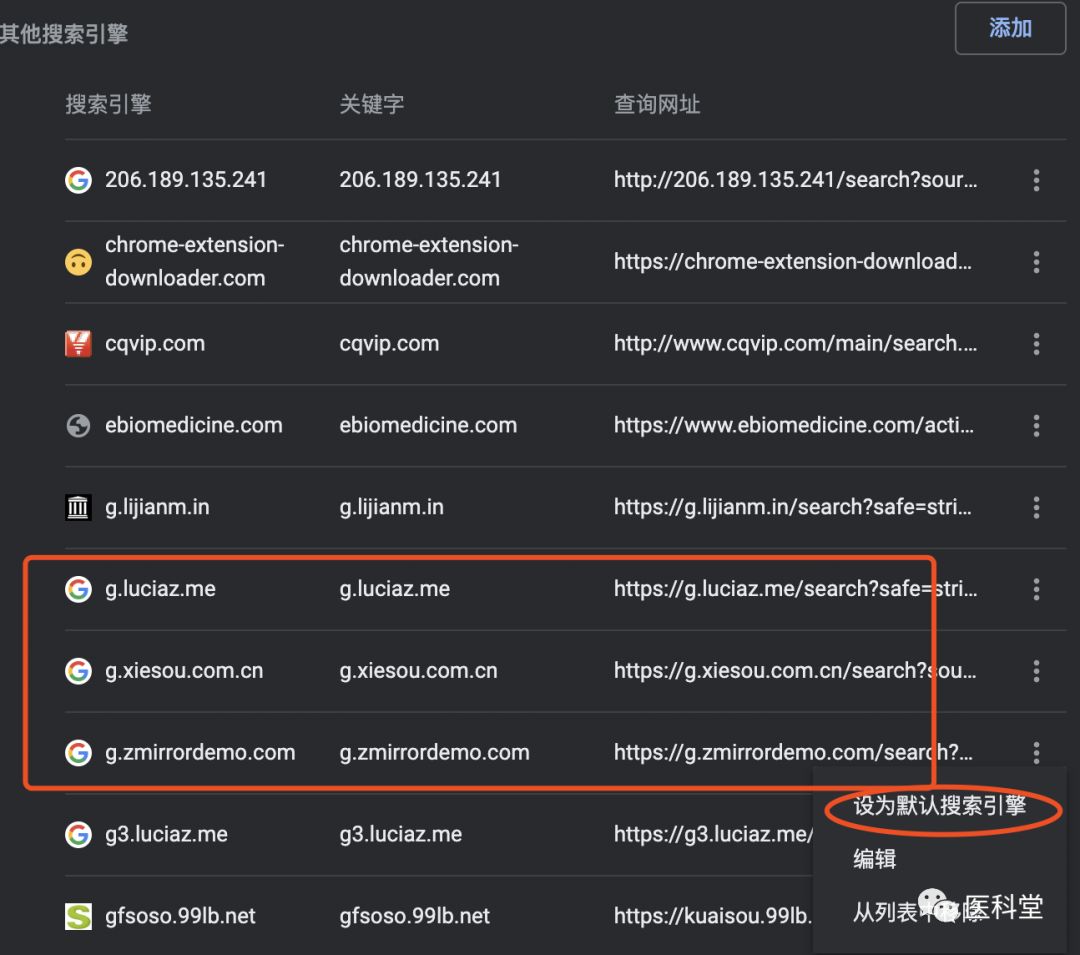Screen dimensions: 1080x955
Task: Click keyword cell g.zmirrordemo.com
Action: 434,753
